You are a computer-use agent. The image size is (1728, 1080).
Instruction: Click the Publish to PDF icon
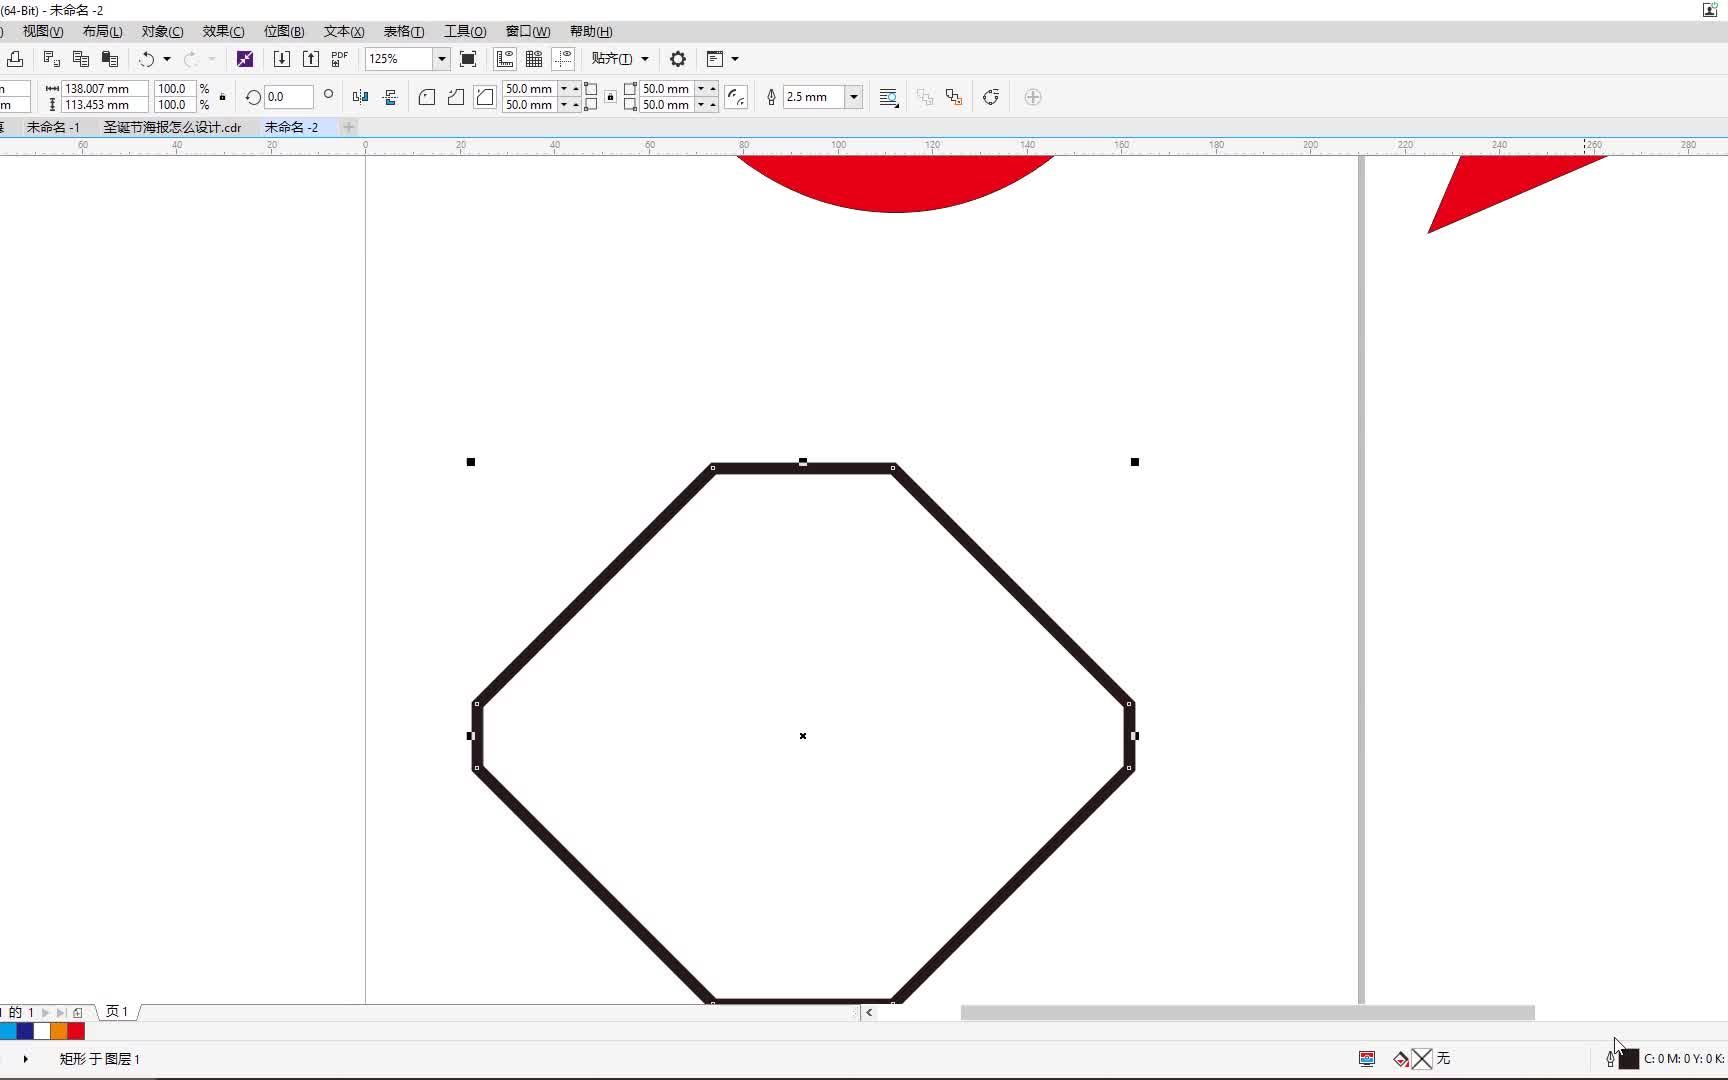point(340,59)
